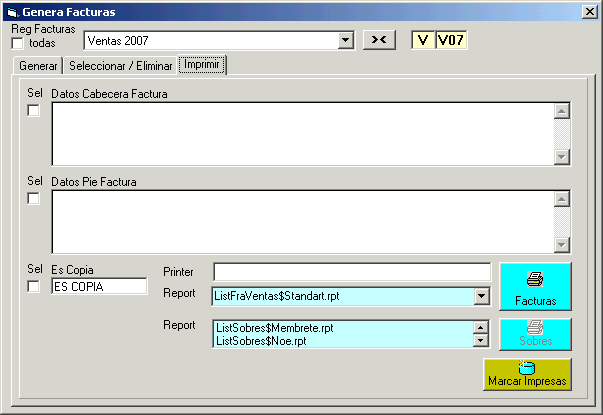This screenshot has height=415, width=603.
Task: Enable the Reg Facturas todas checkbox
Action: 18,43
